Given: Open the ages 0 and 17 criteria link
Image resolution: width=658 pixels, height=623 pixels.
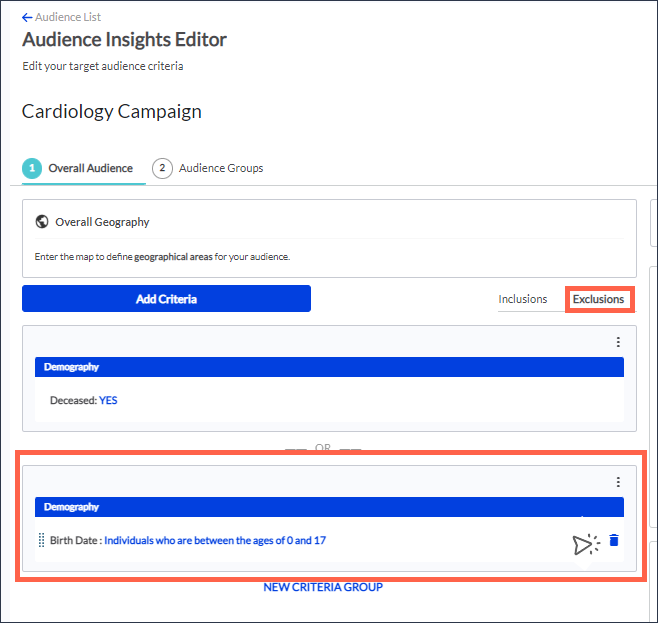Looking at the screenshot, I should point(215,540).
